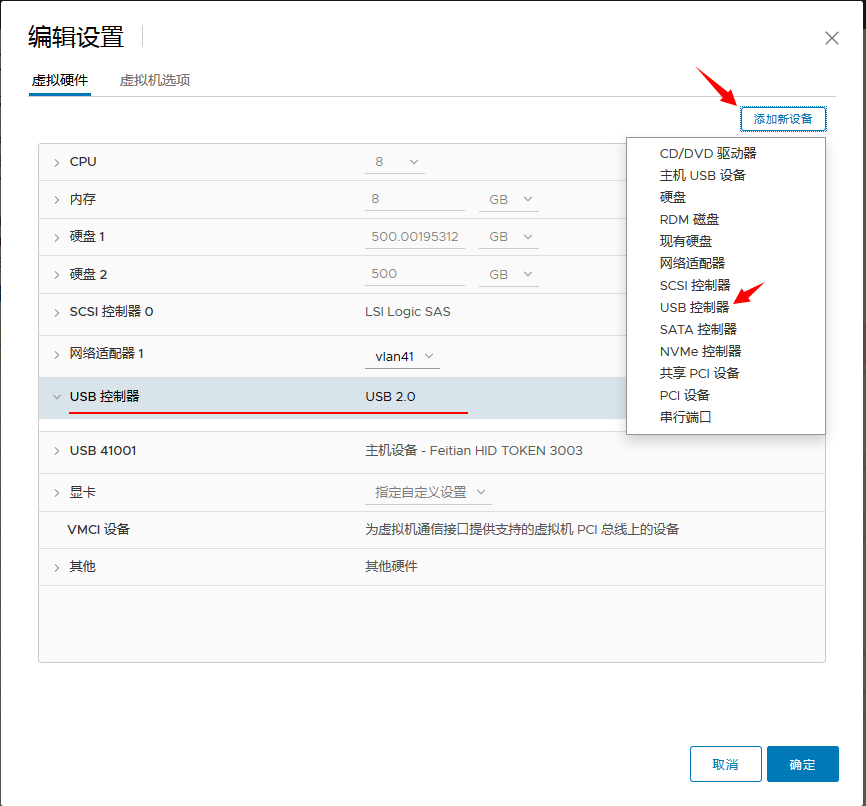Open the CPU count dropdown showing 8

(394, 161)
